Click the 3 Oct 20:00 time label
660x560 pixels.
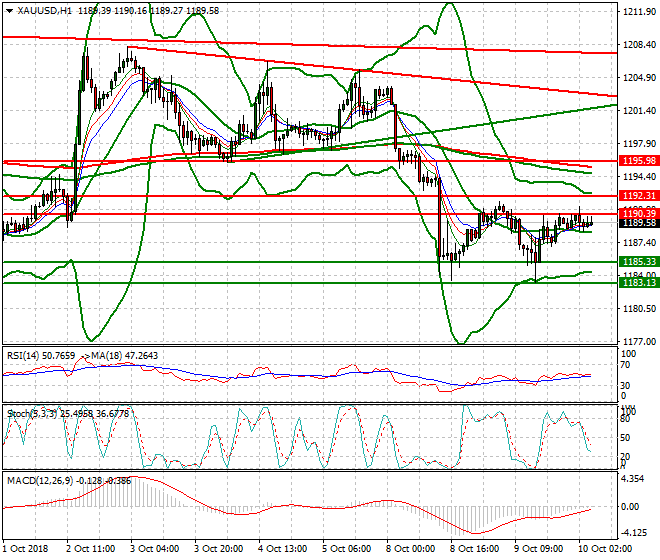tap(218, 549)
